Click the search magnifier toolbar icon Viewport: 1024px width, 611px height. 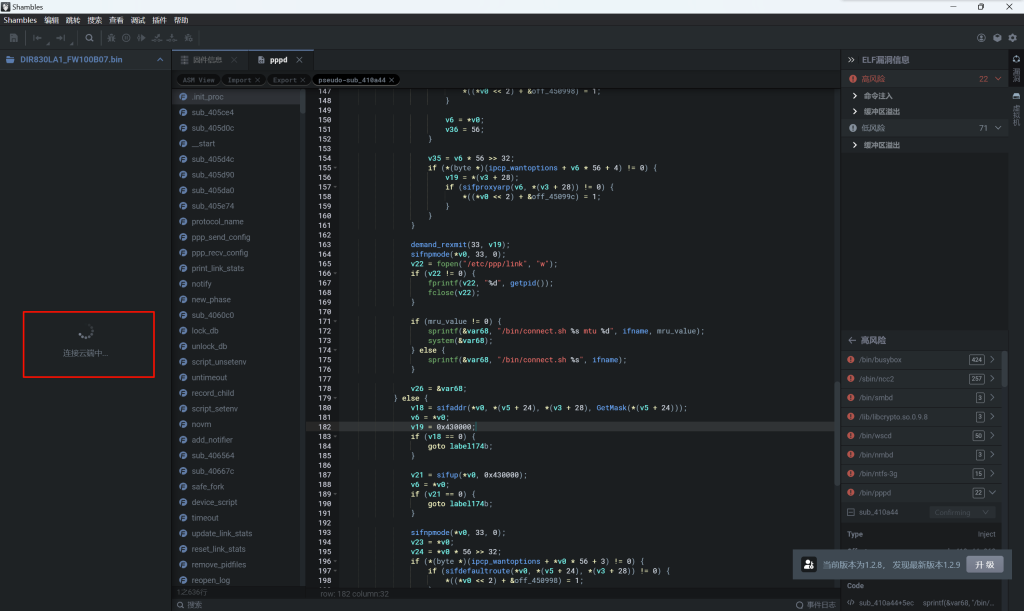point(89,38)
